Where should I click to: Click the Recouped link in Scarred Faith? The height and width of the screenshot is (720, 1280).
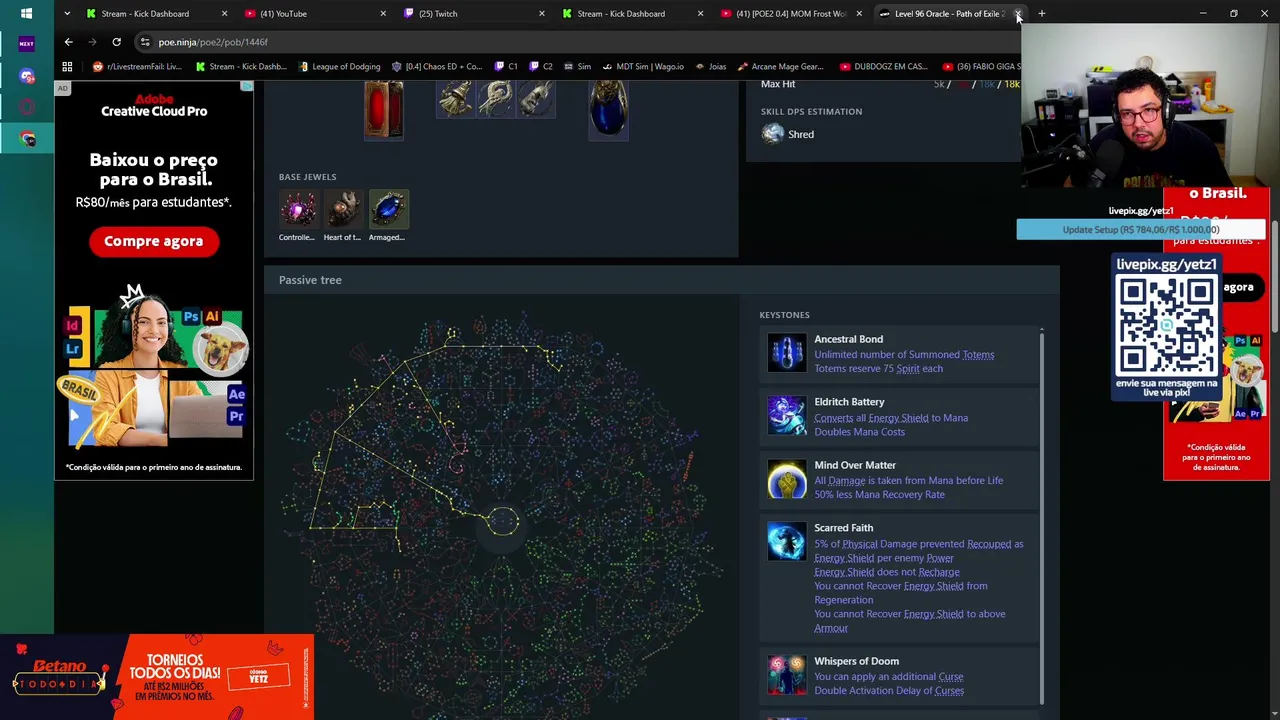pos(989,544)
